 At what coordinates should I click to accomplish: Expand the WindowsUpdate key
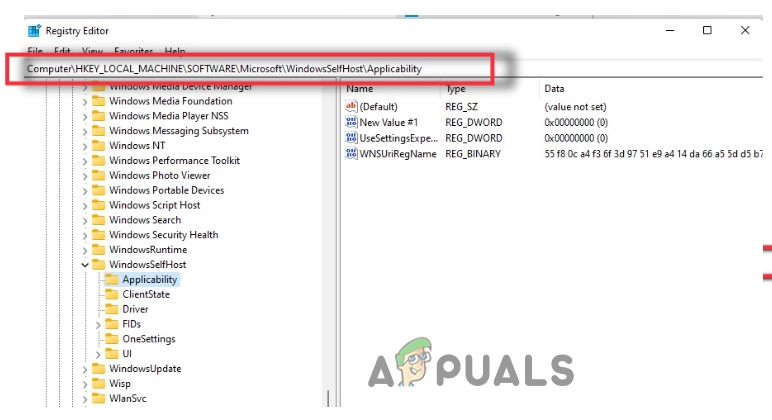(x=85, y=369)
